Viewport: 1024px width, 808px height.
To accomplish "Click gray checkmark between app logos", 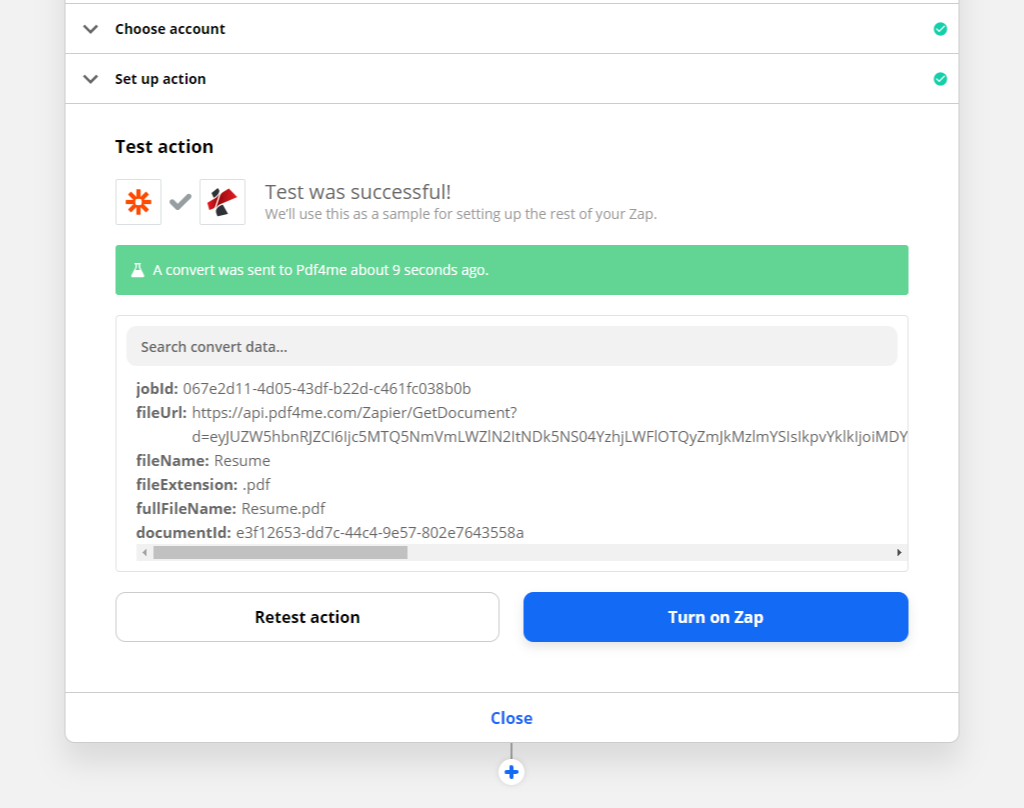I will [180, 202].
